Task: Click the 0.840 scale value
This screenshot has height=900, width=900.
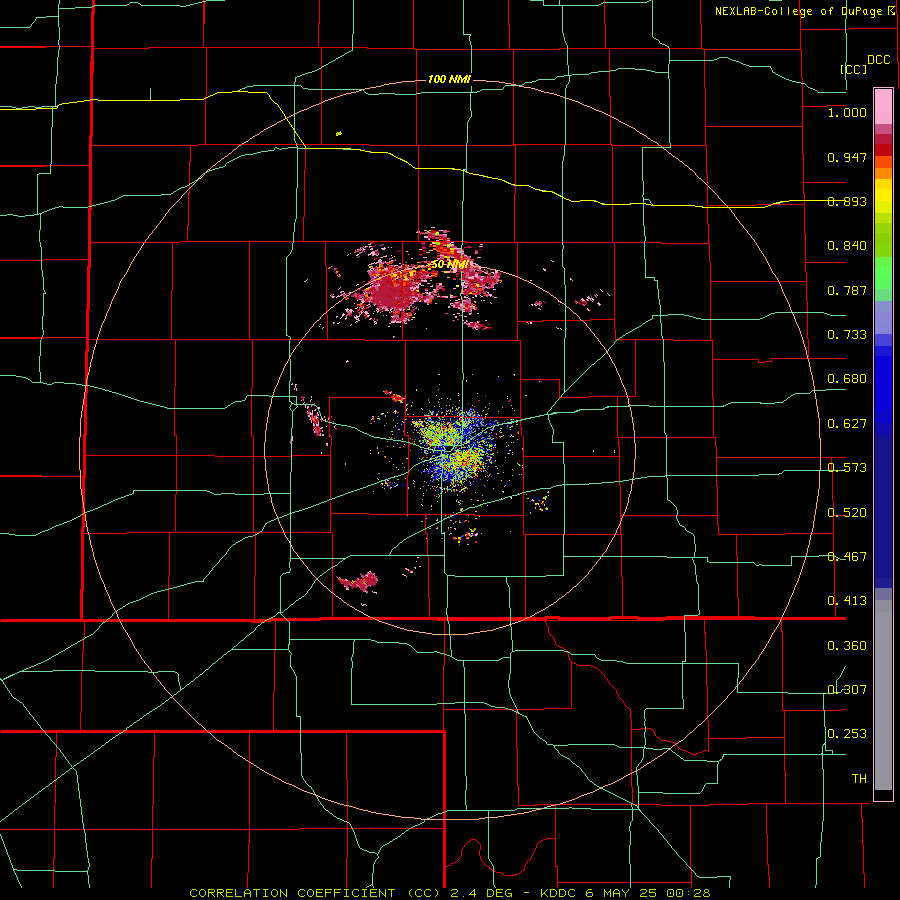Action: pyautogui.click(x=847, y=246)
